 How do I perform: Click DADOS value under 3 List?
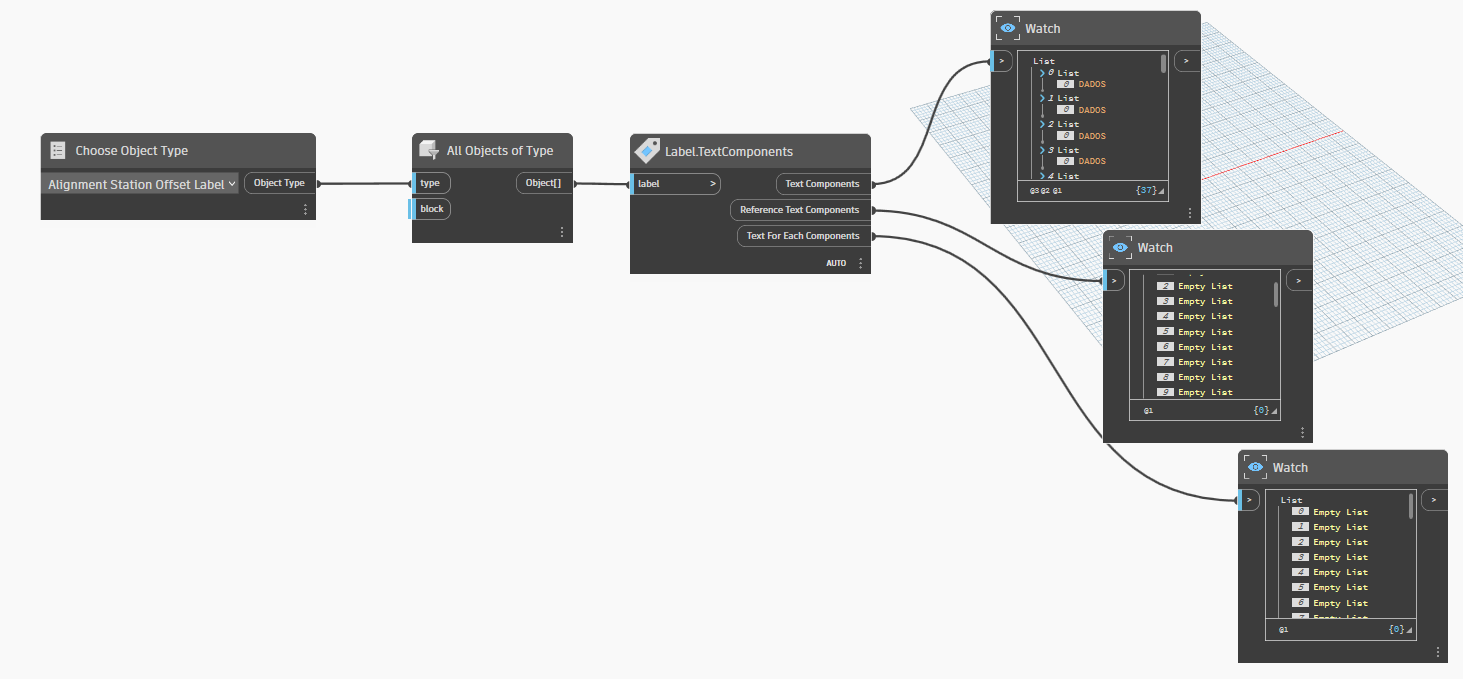click(1092, 161)
